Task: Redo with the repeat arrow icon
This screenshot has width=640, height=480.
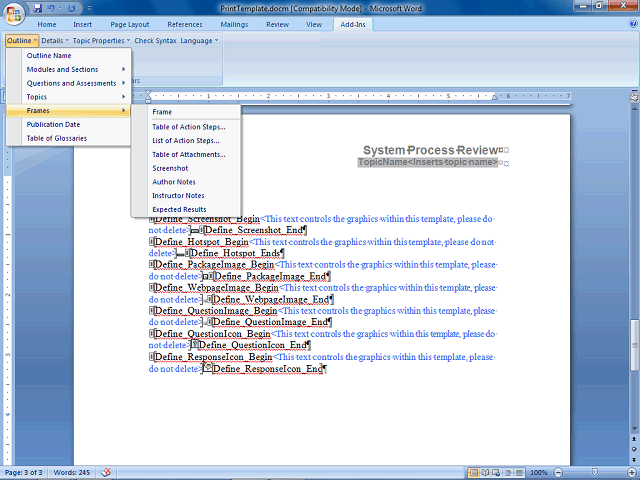Action: 71,8
